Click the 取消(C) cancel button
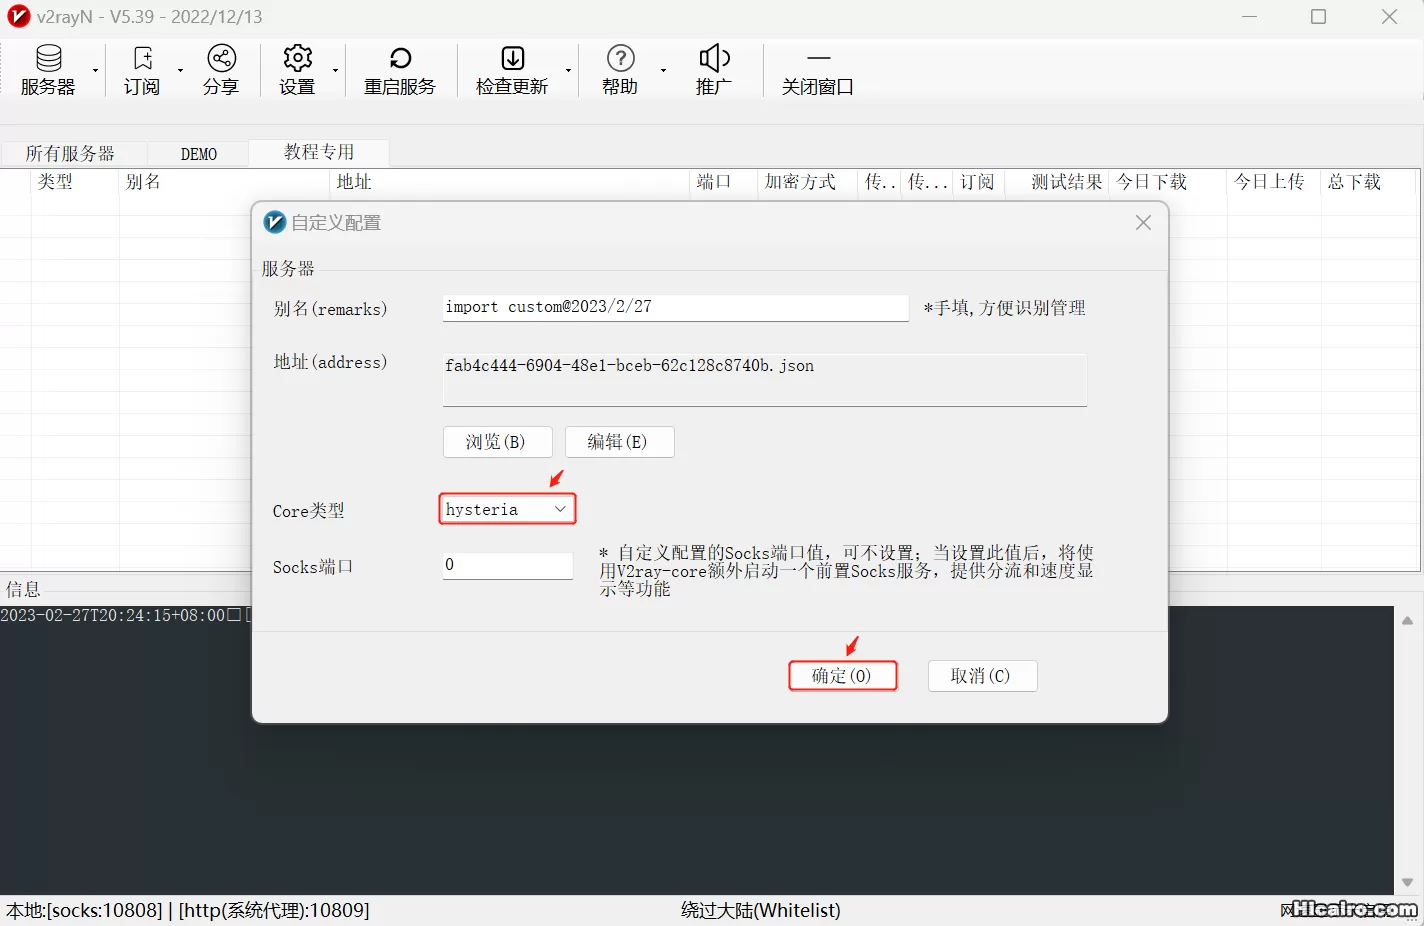 tap(981, 676)
